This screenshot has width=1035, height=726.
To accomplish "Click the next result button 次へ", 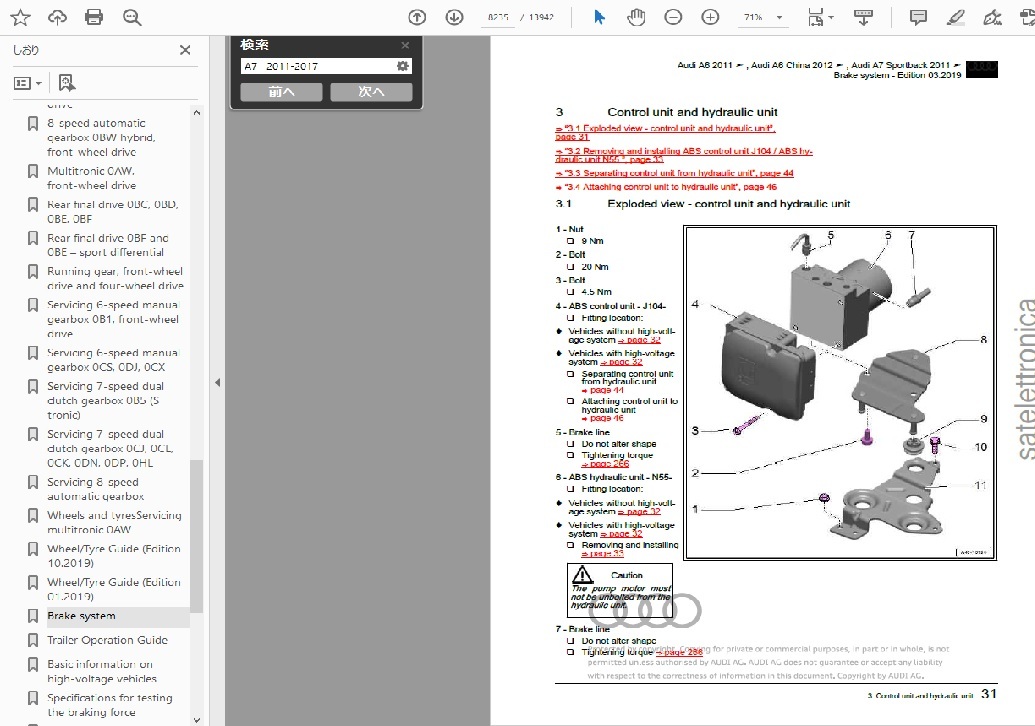I will pyautogui.click(x=371, y=92).
